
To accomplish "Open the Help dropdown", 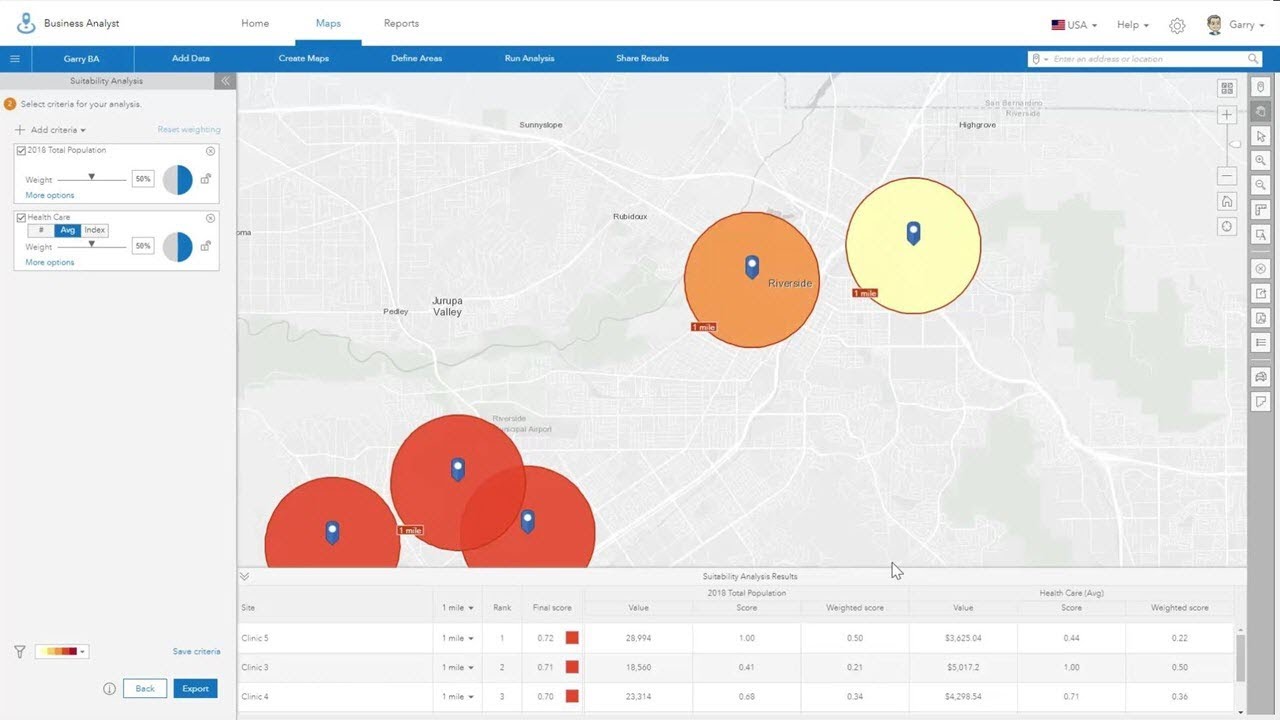I will point(1133,25).
